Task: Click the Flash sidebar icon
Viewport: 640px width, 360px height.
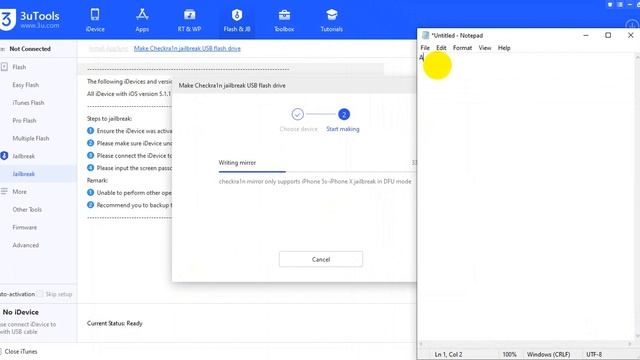Action: pos(4,67)
